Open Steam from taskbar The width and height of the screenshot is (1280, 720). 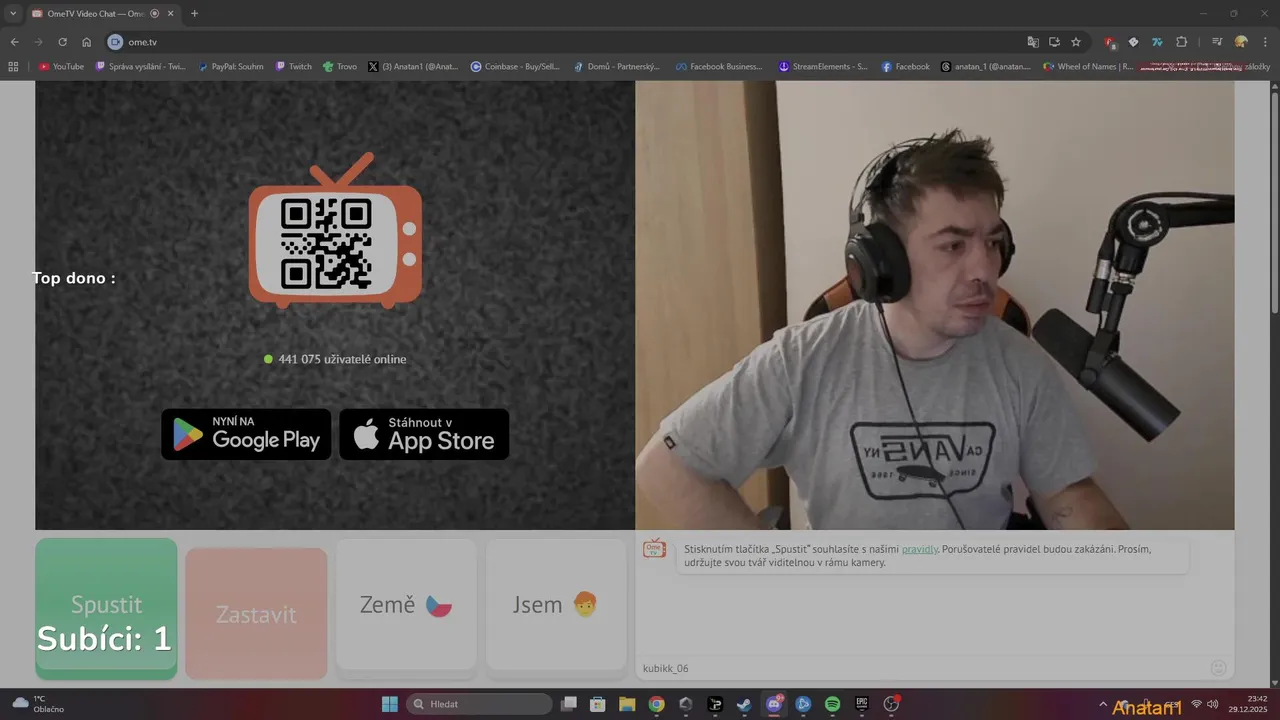[744, 704]
